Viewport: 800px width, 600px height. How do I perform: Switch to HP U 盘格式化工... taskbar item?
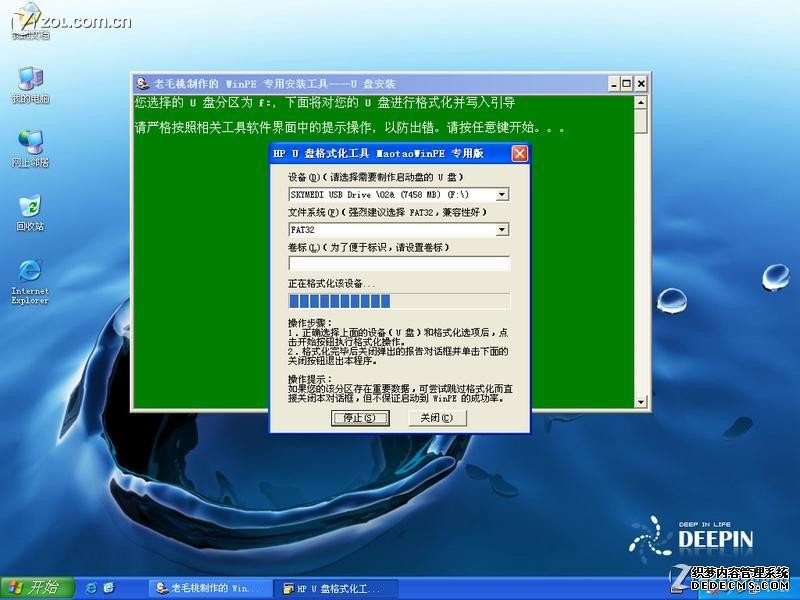coord(335,588)
